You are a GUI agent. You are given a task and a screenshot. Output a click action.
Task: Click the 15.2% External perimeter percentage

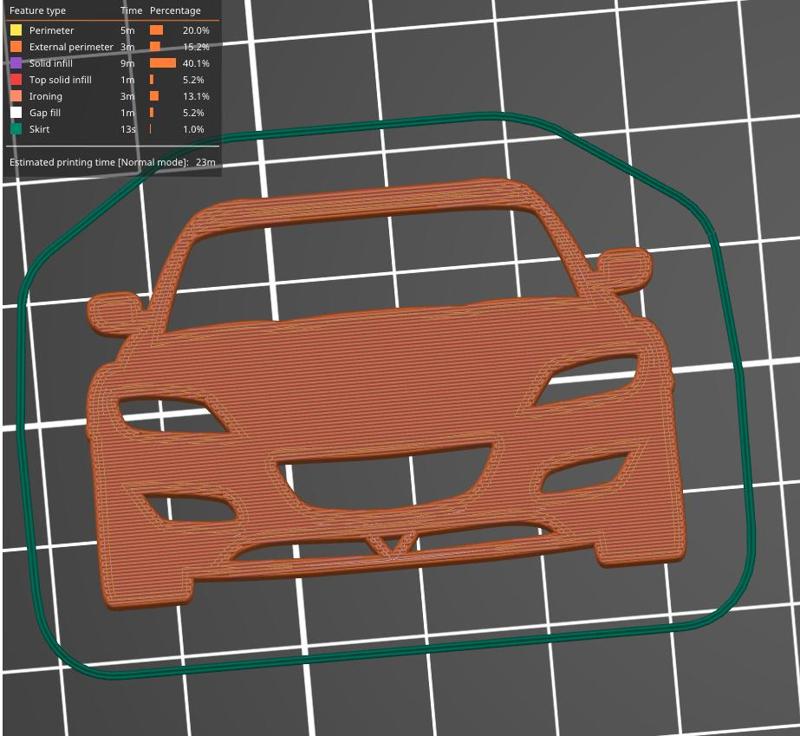196,46
